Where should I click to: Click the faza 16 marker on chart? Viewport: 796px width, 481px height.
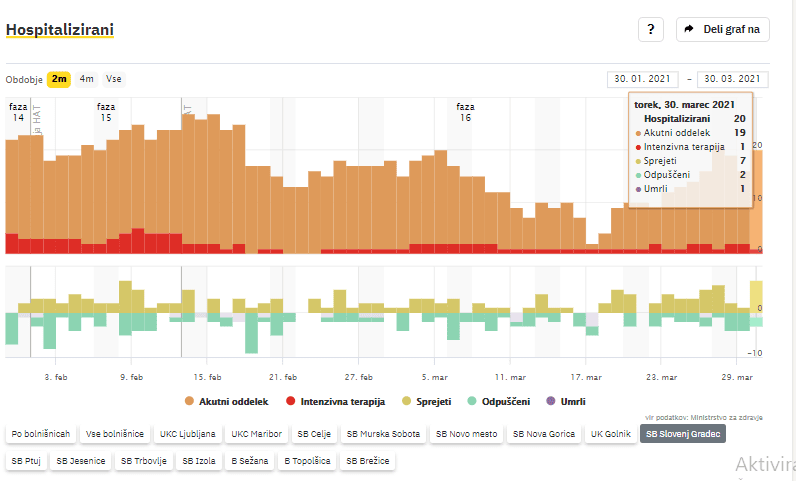pos(465,112)
